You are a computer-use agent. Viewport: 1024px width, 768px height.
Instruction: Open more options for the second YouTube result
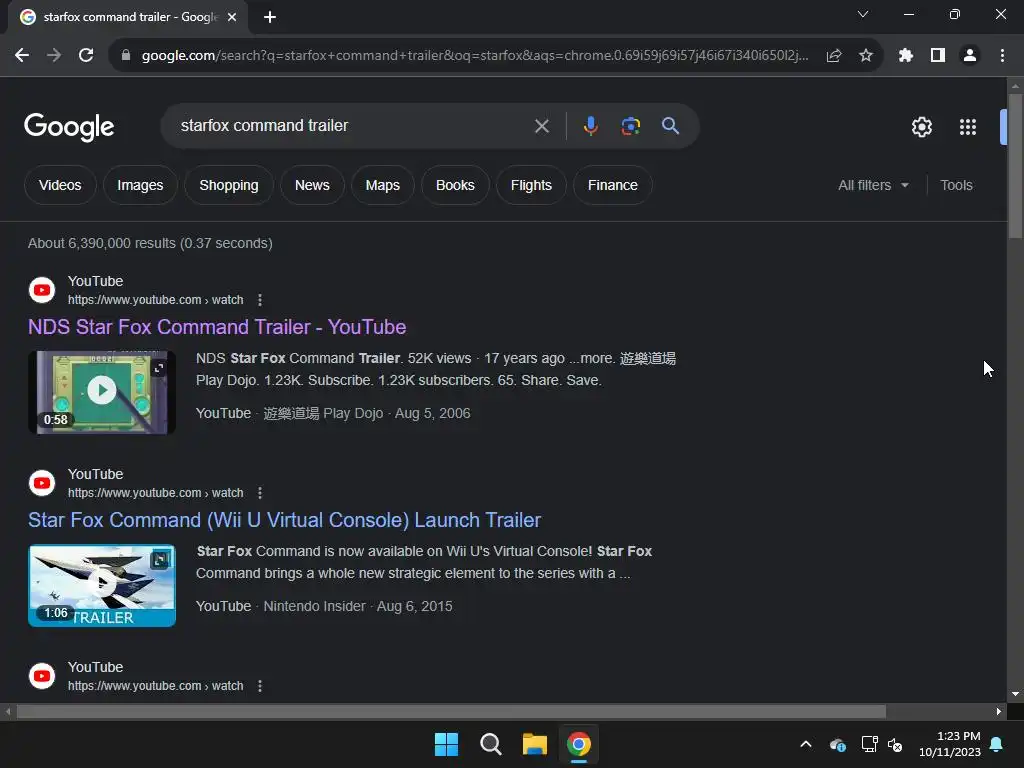[x=260, y=493]
